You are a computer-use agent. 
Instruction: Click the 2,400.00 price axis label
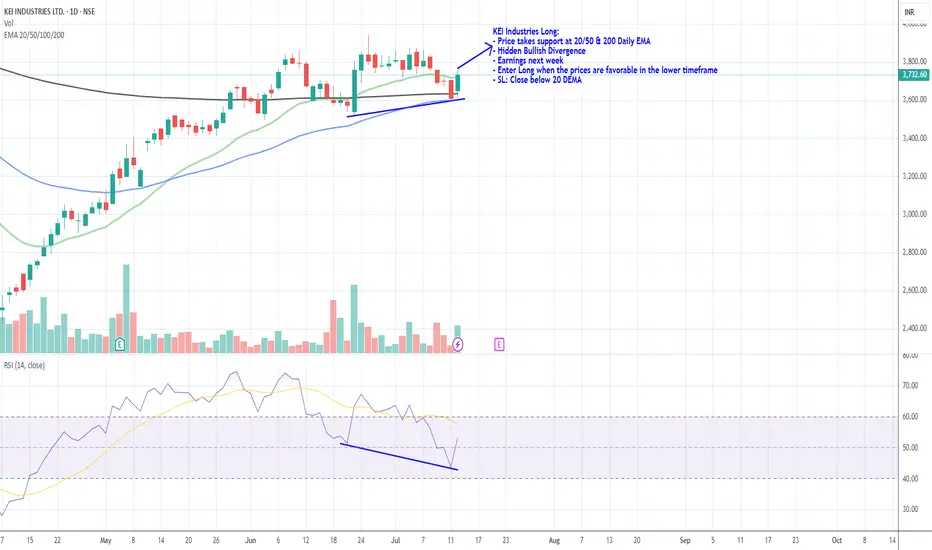[915, 328]
